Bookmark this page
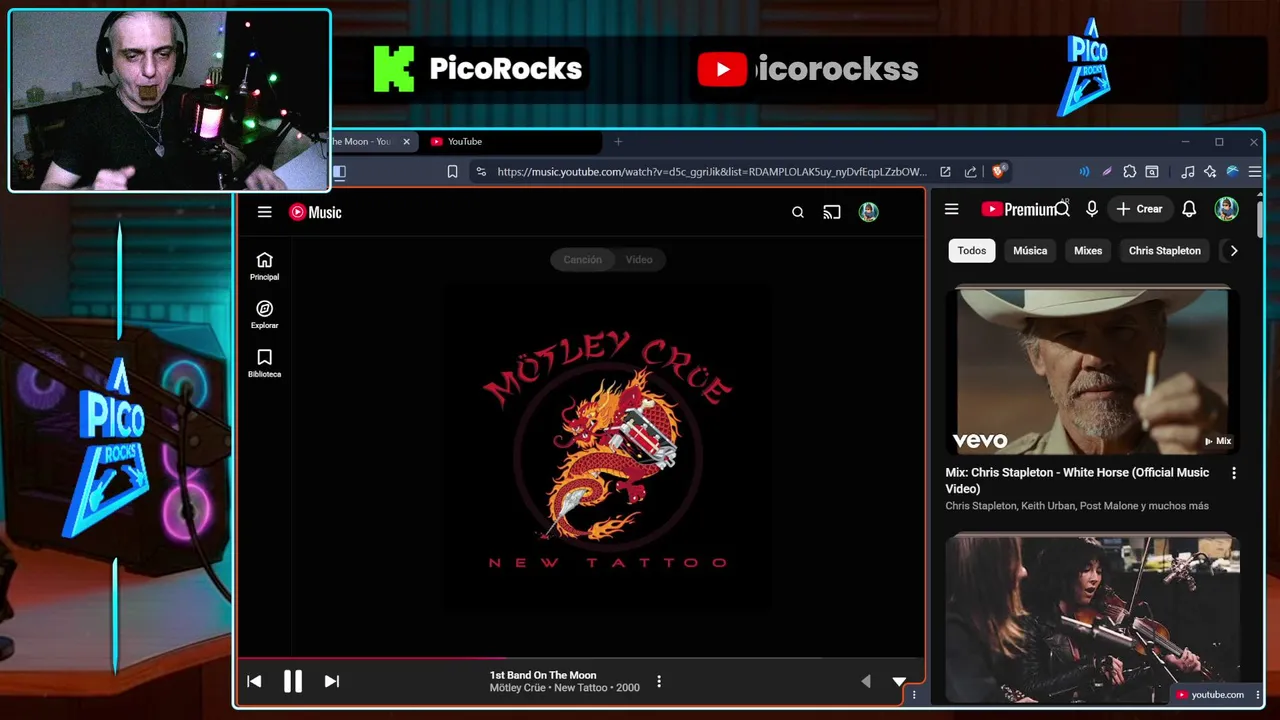 point(452,172)
